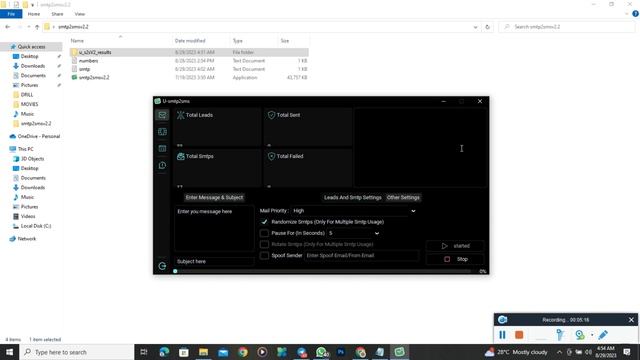Open the pause seconds dropdown showing 5
The height and width of the screenshot is (360, 640).
tap(354, 233)
